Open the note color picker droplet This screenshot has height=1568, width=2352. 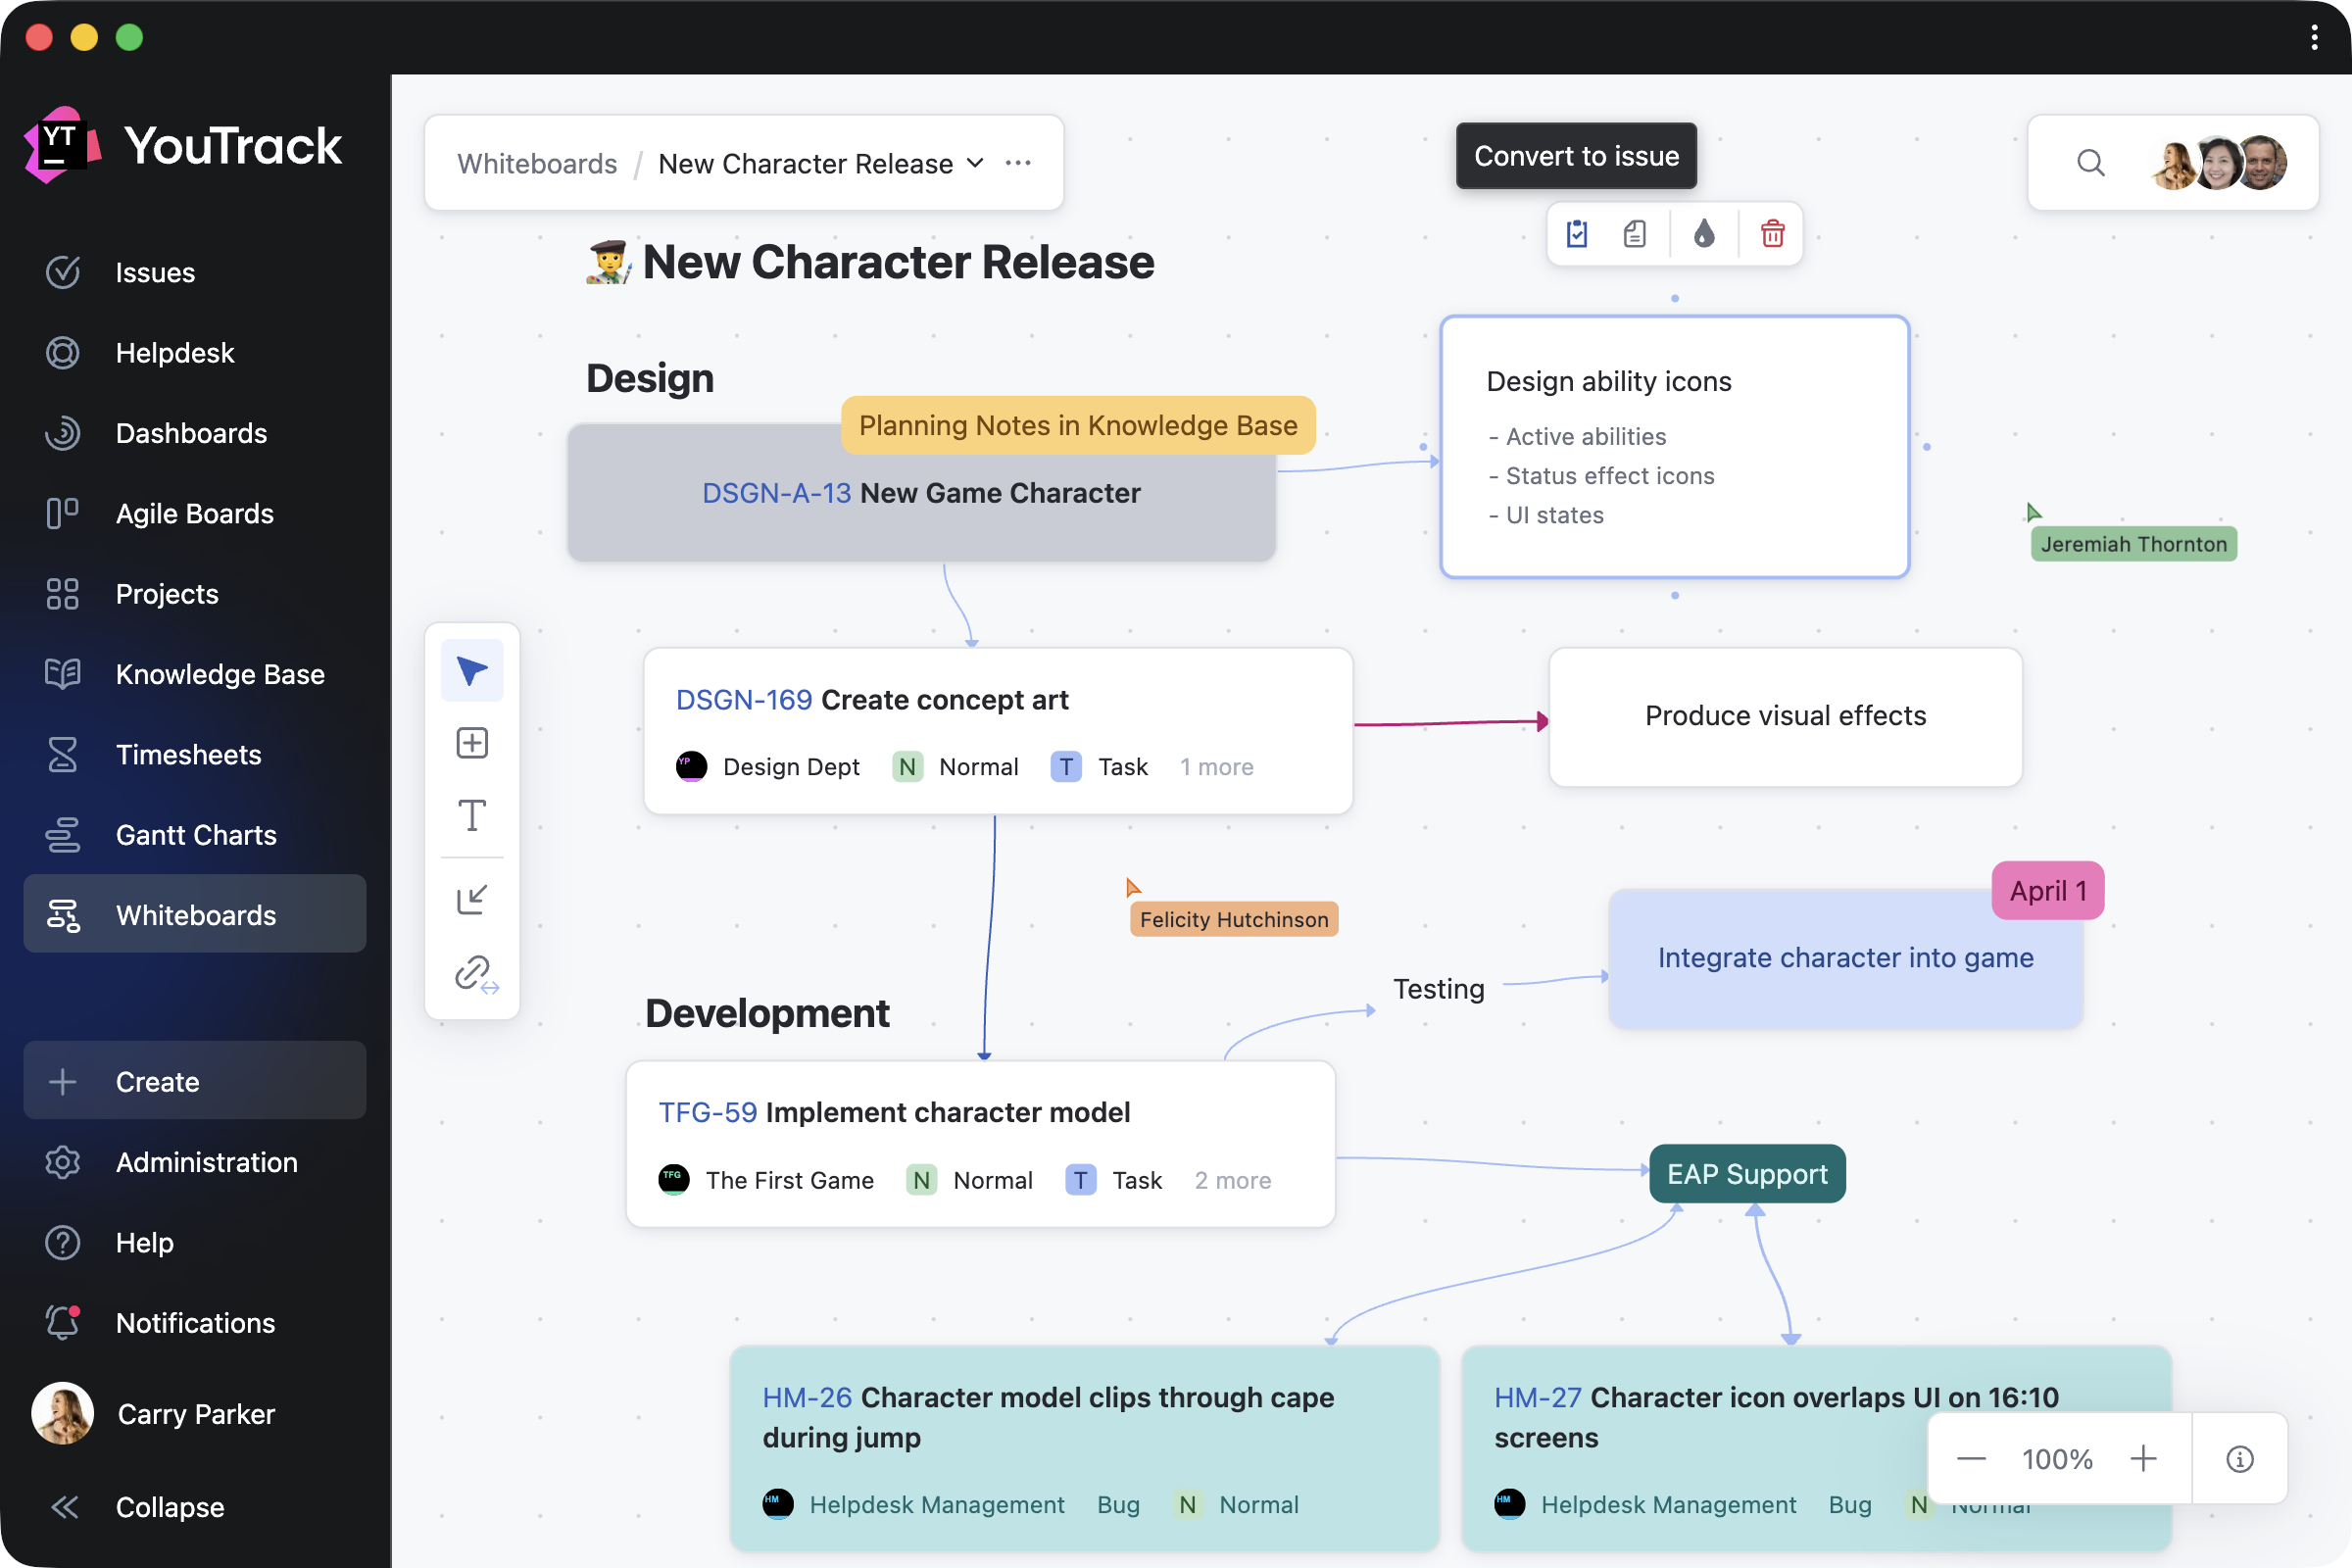point(1704,234)
